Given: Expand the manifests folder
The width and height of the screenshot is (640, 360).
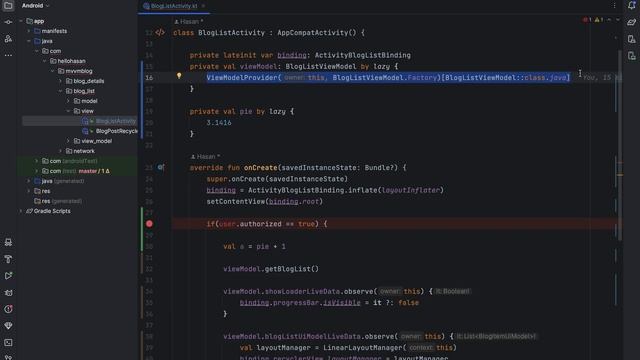Looking at the screenshot, I should [x=29, y=31].
